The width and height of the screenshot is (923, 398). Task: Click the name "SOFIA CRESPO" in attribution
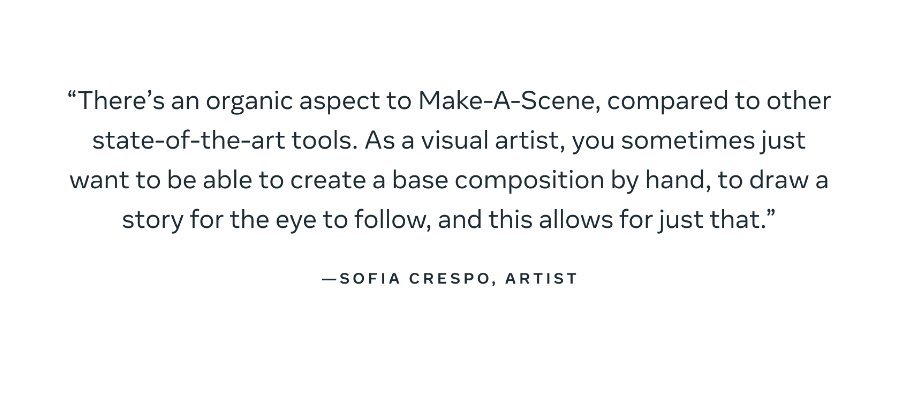pyautogui.click(x=414, y=278)
